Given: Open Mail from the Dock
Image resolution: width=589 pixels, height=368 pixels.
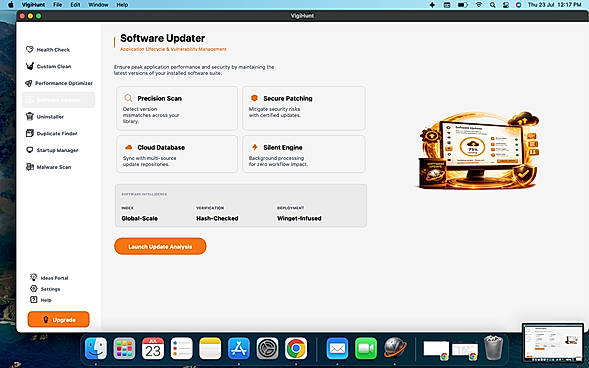Looking at the screenshot, I should (x=337, y=348).
